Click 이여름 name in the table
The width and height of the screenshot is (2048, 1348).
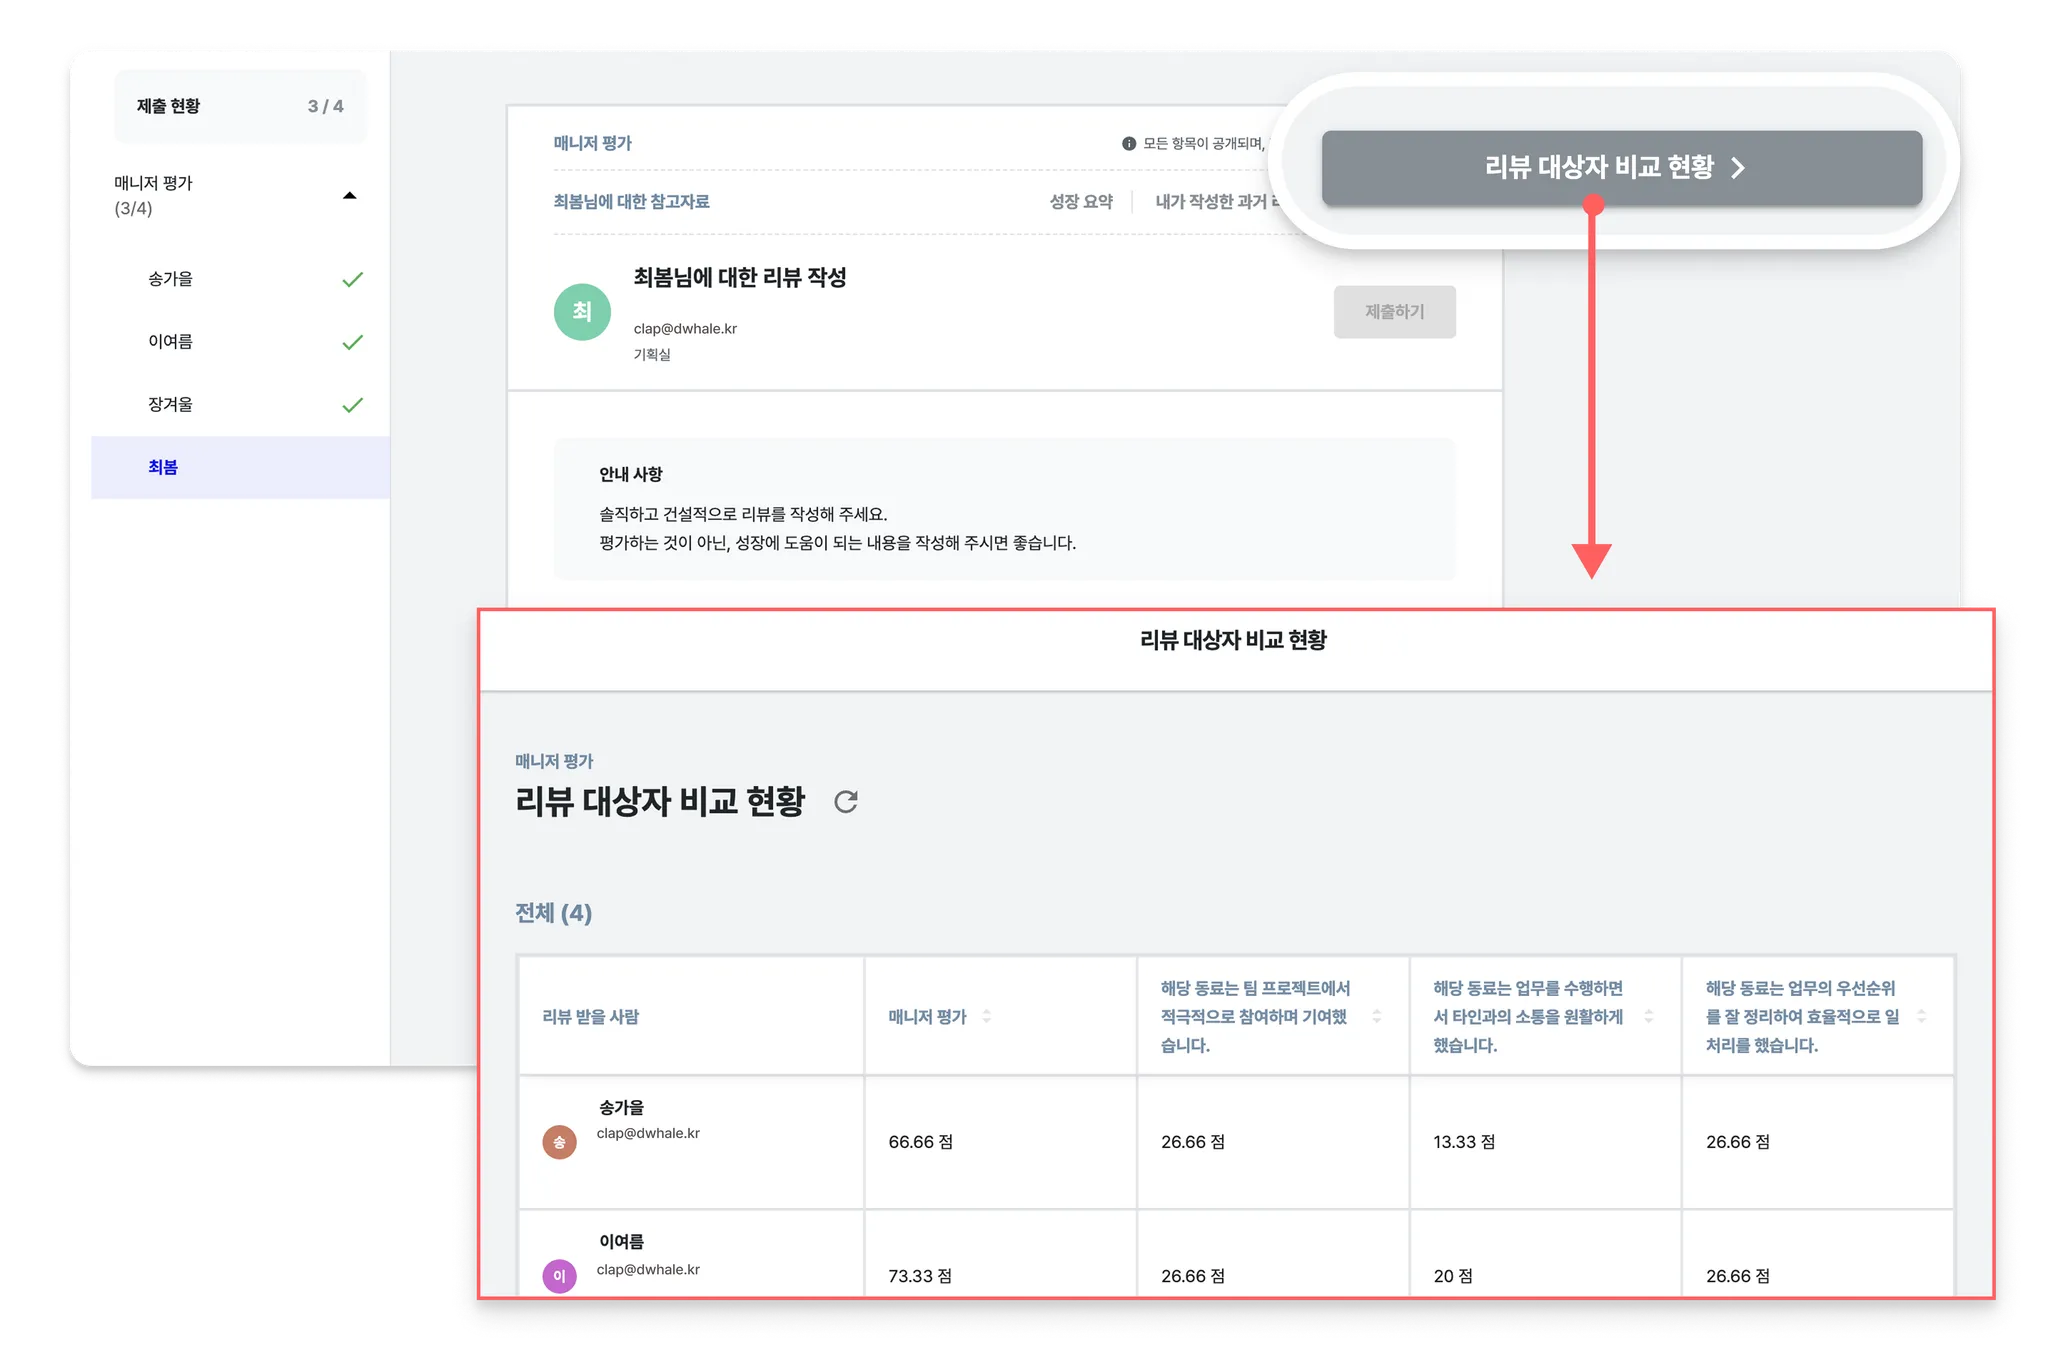coord(621,1242)
